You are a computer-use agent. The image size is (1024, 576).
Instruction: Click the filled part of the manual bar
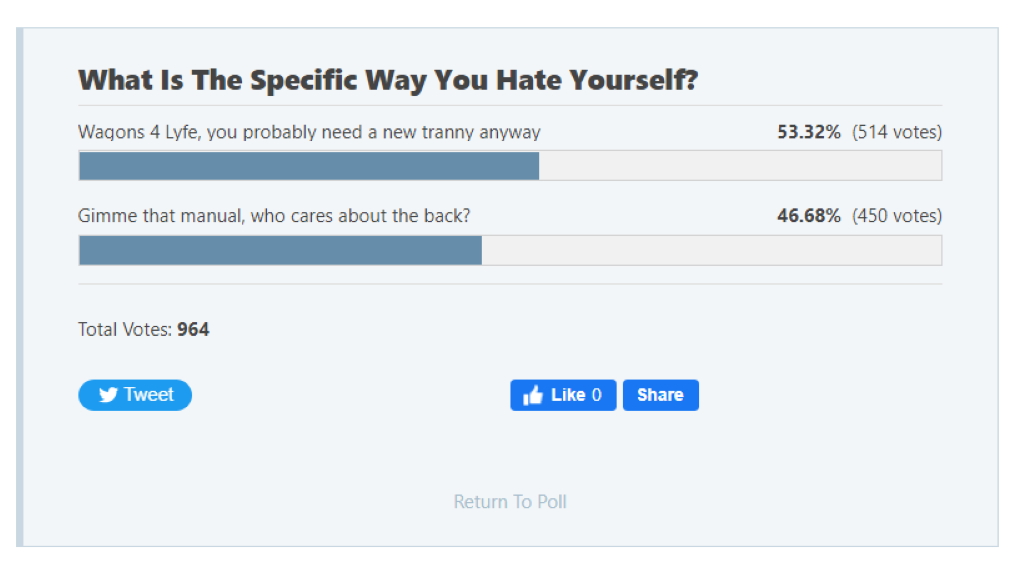pyautogui.click(x=280, y=251)
